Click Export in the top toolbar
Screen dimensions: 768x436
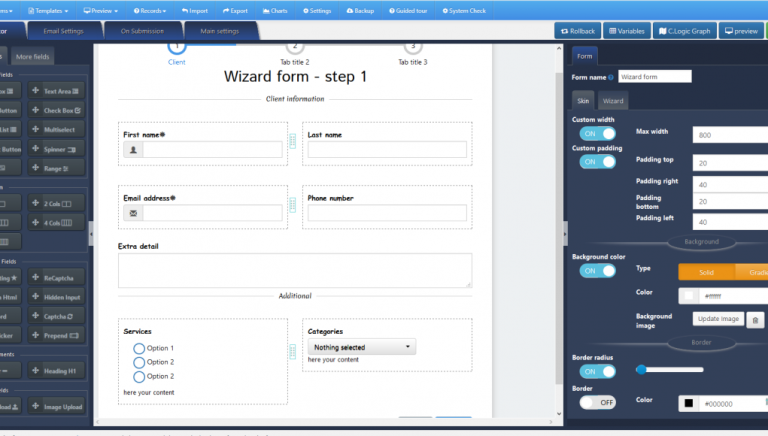coord(235,10)
